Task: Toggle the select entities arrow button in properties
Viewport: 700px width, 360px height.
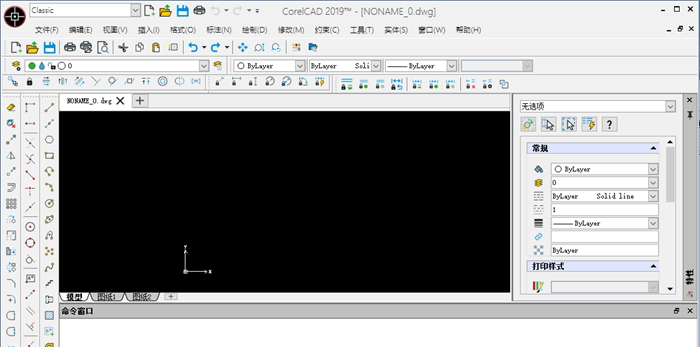Action: pos(548,124)
